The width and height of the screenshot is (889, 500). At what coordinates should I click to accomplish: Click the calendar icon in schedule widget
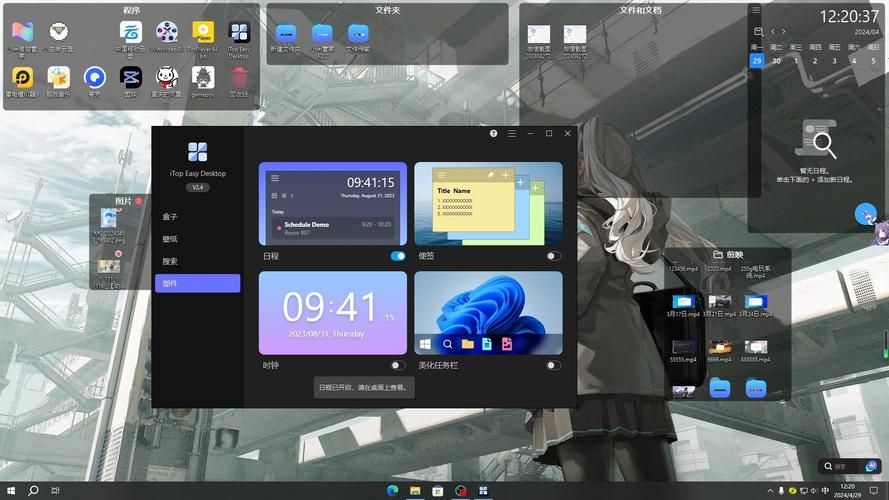(x=758, y=31)
